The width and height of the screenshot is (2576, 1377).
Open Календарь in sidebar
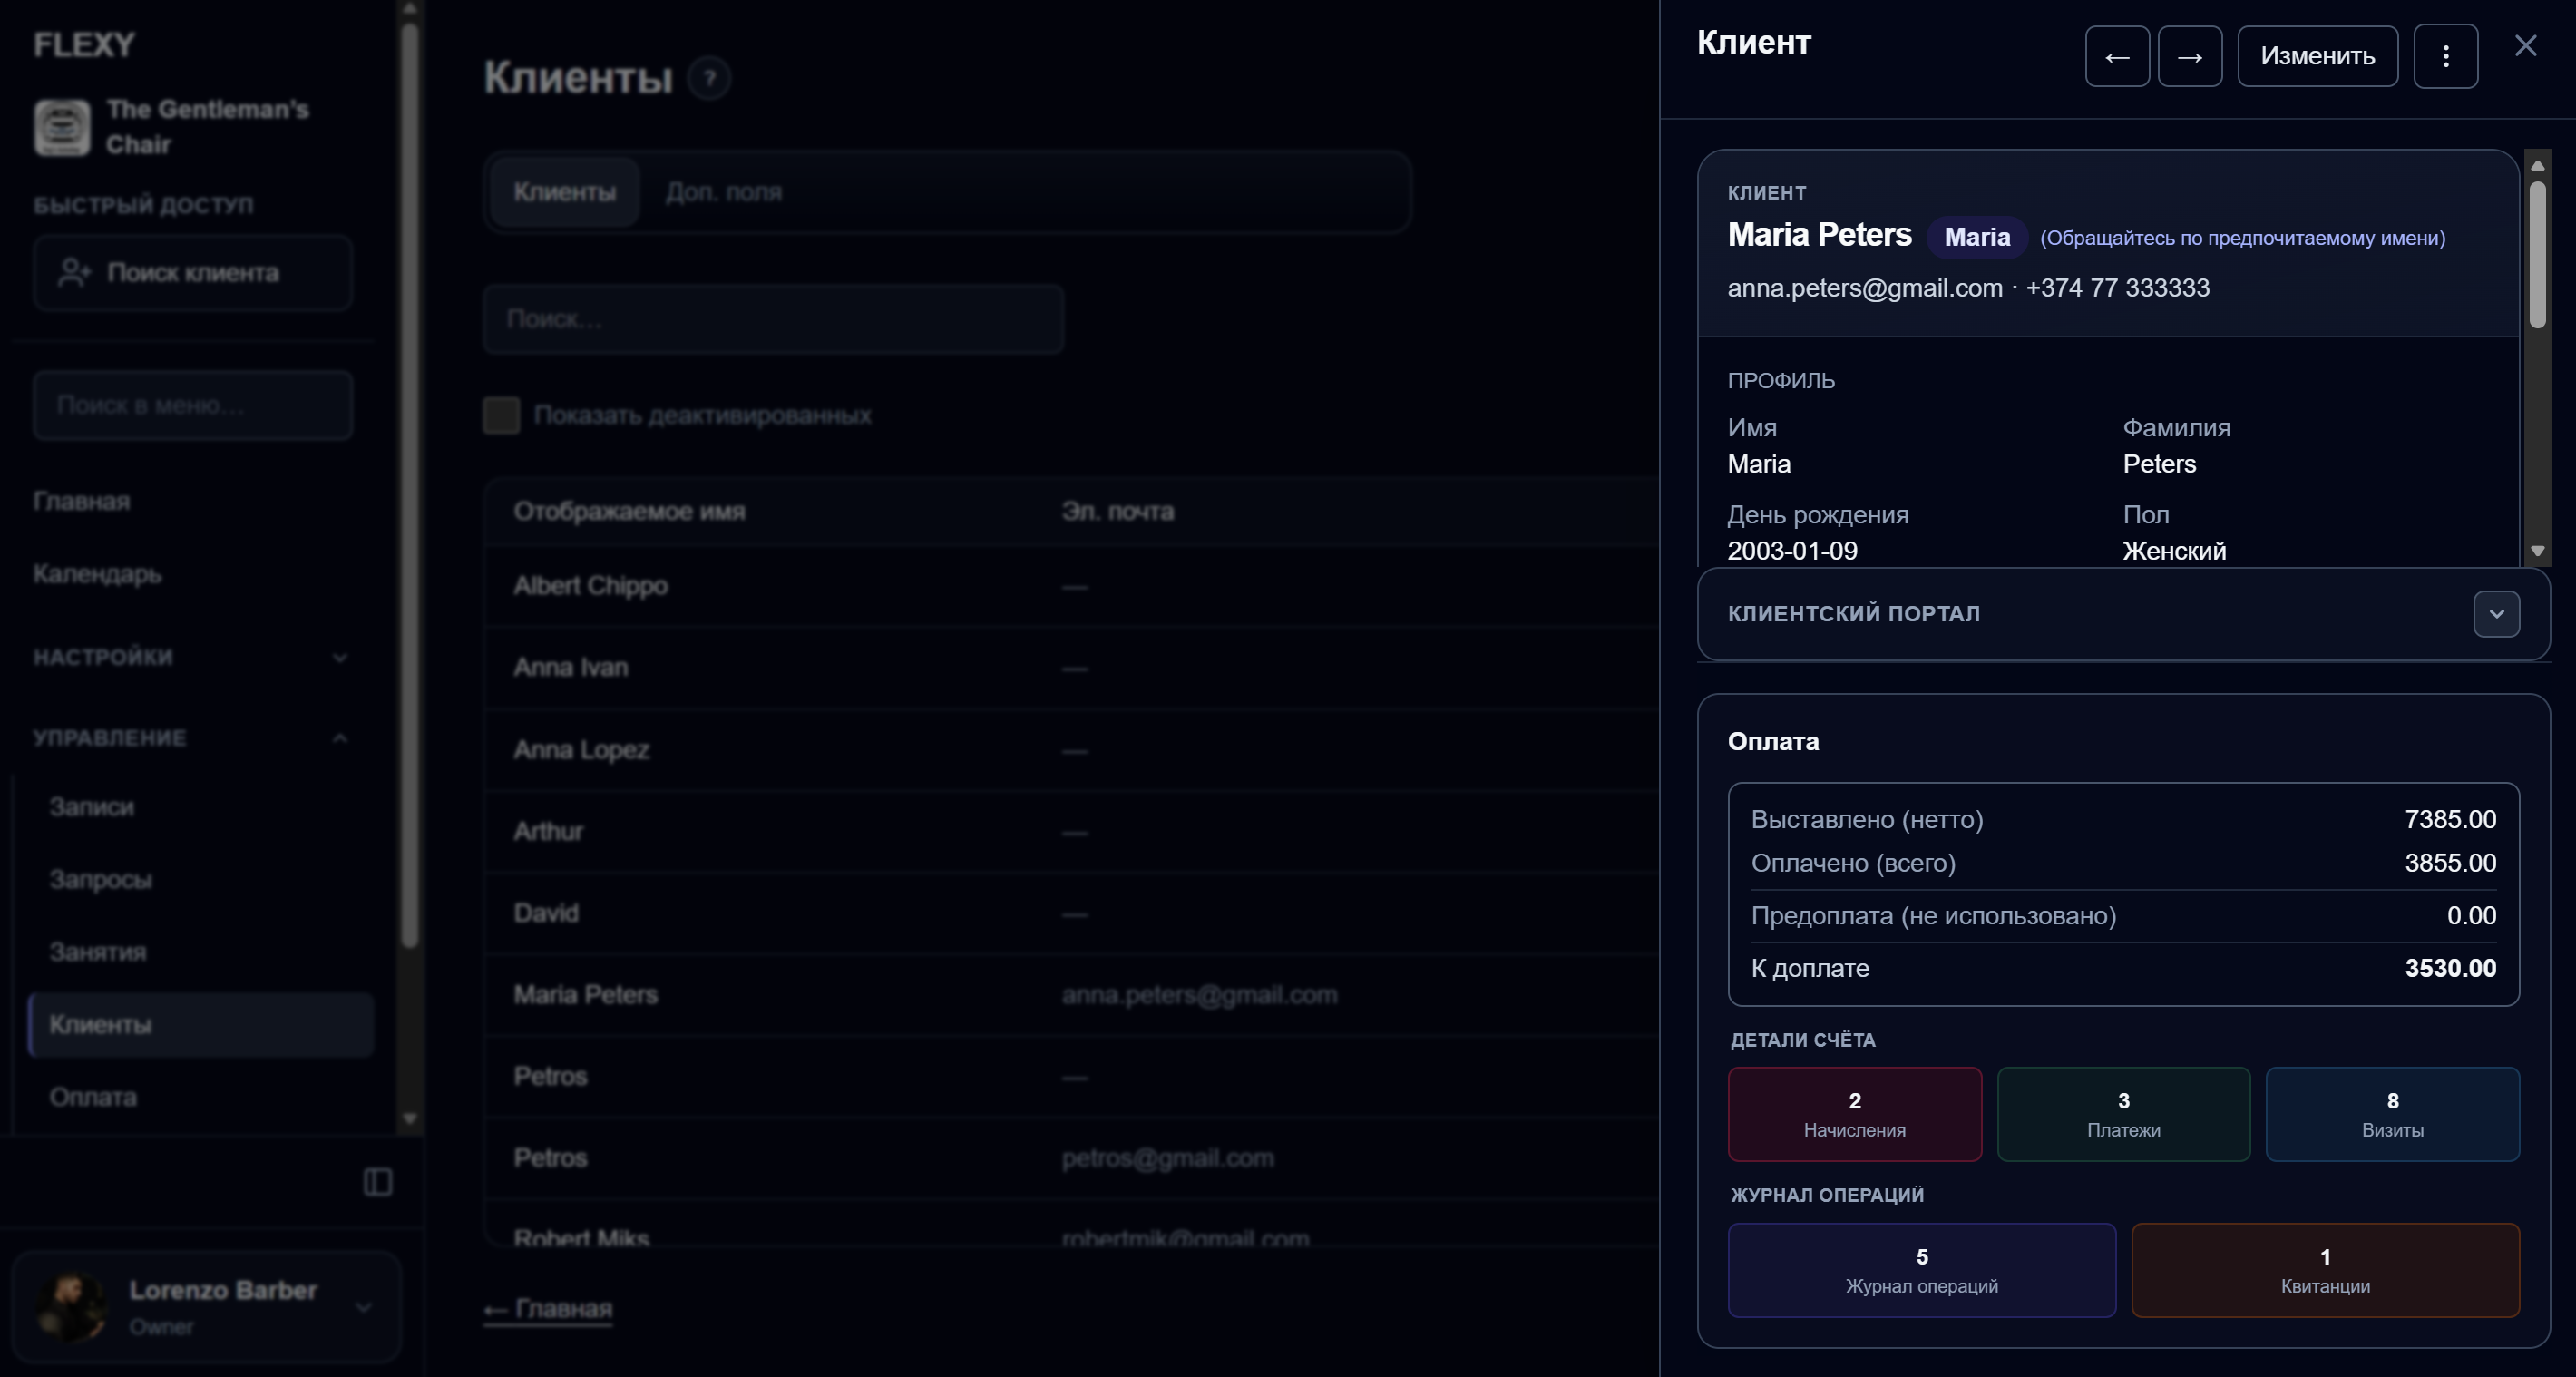tap(97, 574)
